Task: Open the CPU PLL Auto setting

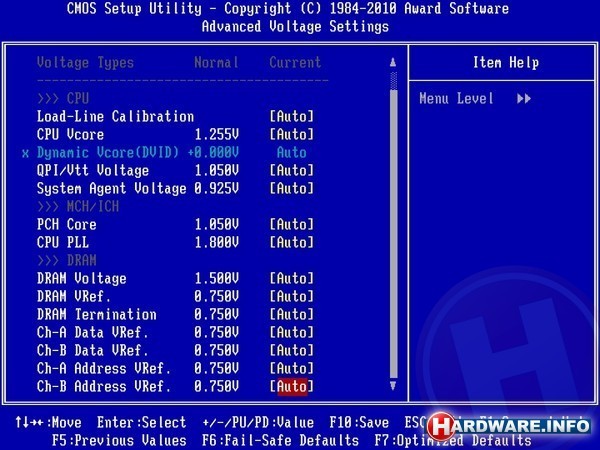Action: point(292,242)
